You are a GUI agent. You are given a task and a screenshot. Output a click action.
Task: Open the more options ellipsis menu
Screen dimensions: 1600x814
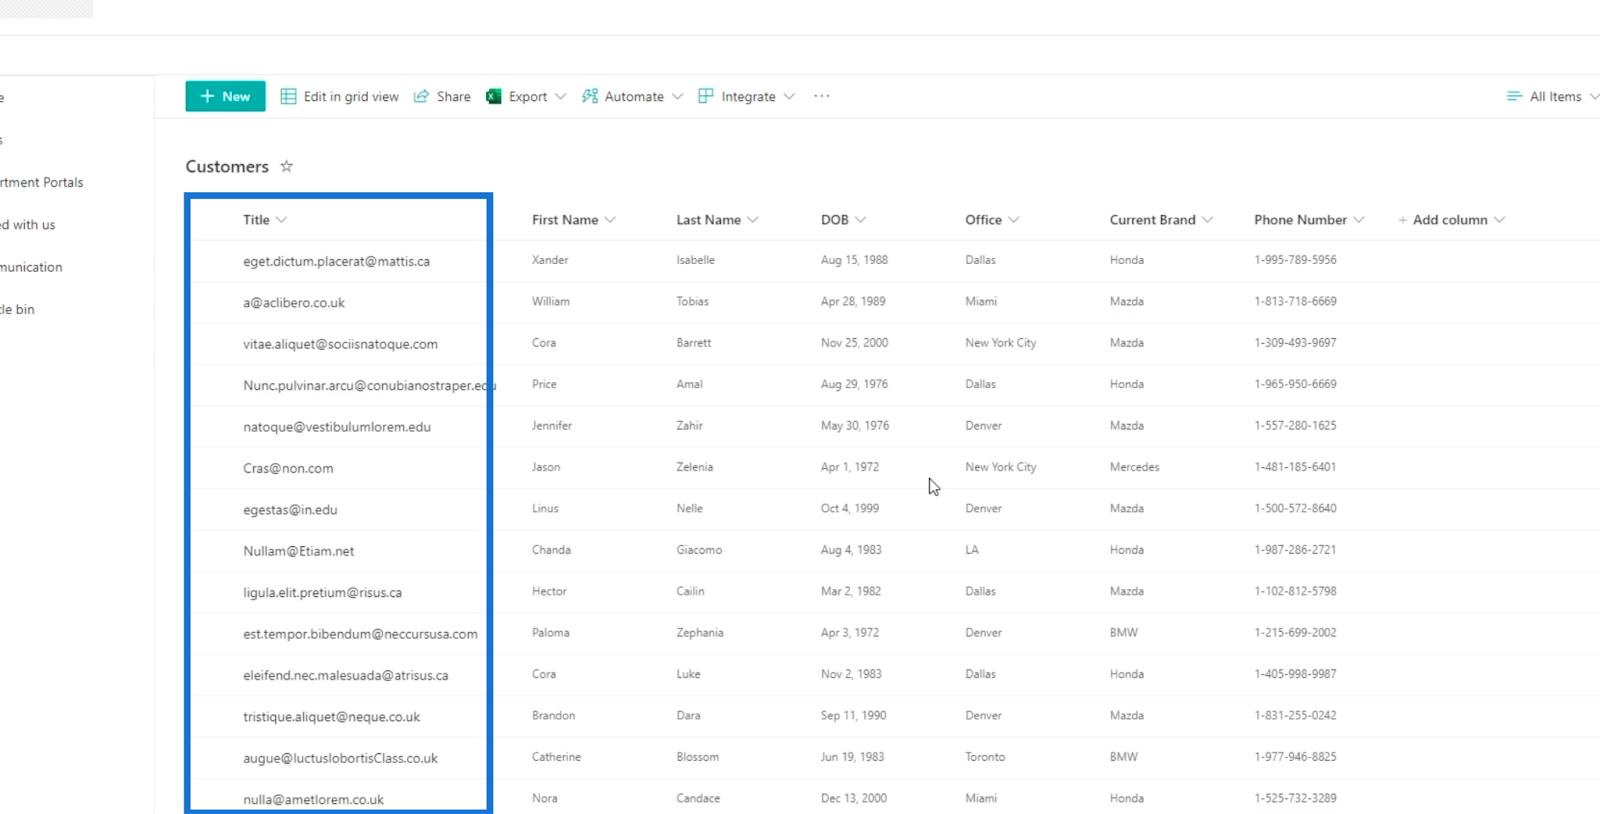click(x=821, y=96)
